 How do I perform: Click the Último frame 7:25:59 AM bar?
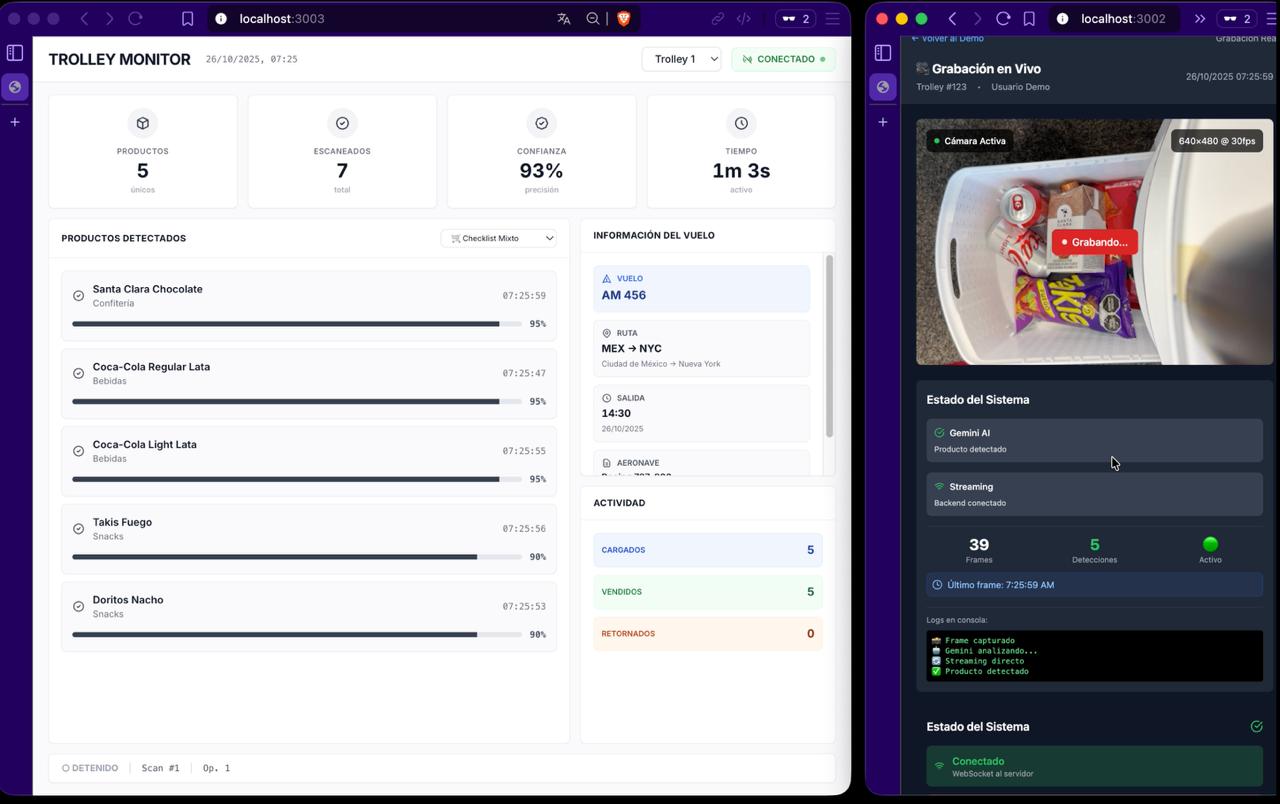pos(1094,585)
